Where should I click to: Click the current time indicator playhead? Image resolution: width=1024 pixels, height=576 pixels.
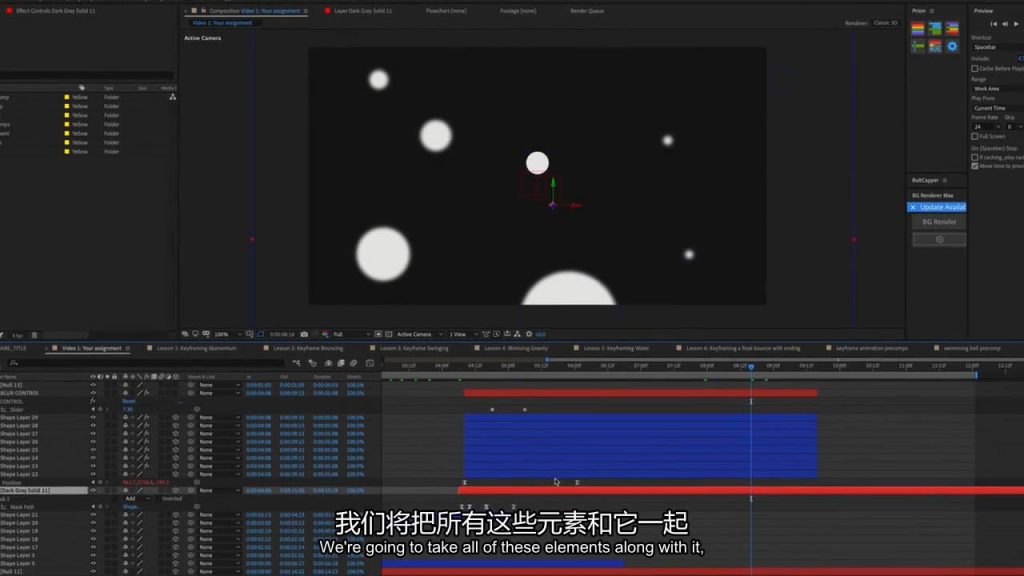[751, 367]
